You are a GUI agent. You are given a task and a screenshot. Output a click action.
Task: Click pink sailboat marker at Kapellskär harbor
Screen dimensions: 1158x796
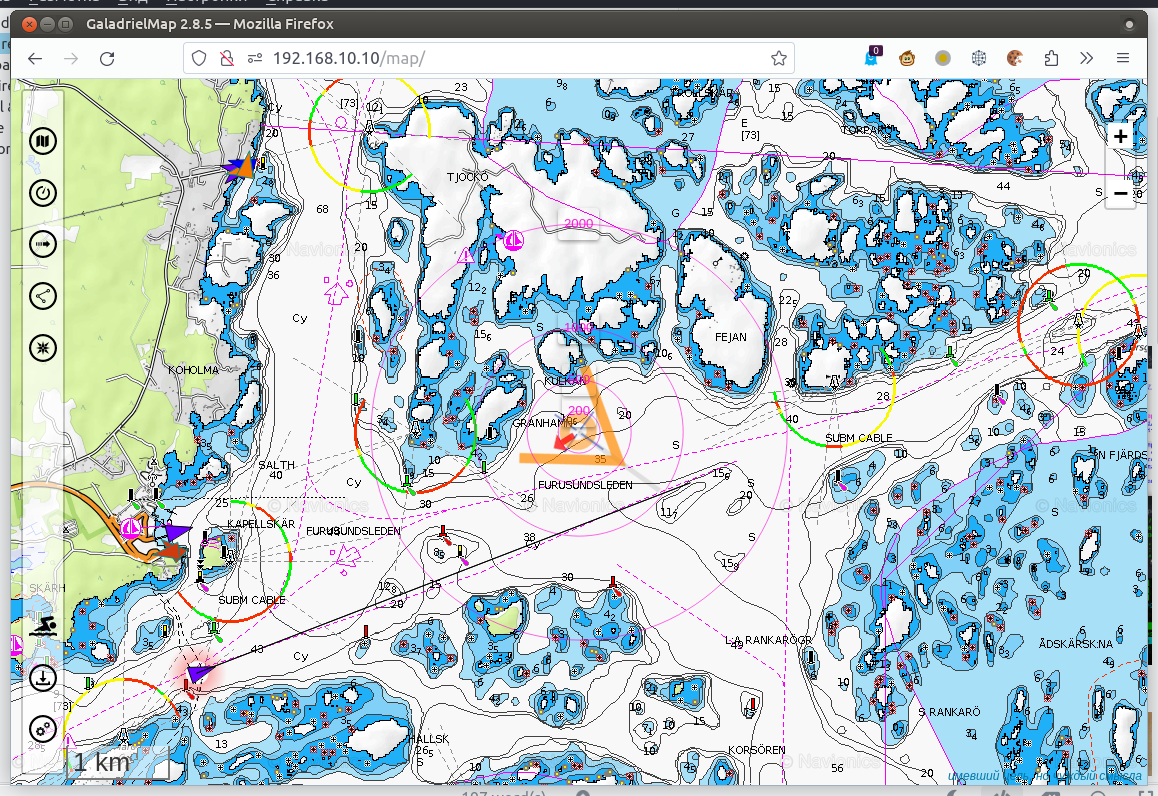[131, 527]
